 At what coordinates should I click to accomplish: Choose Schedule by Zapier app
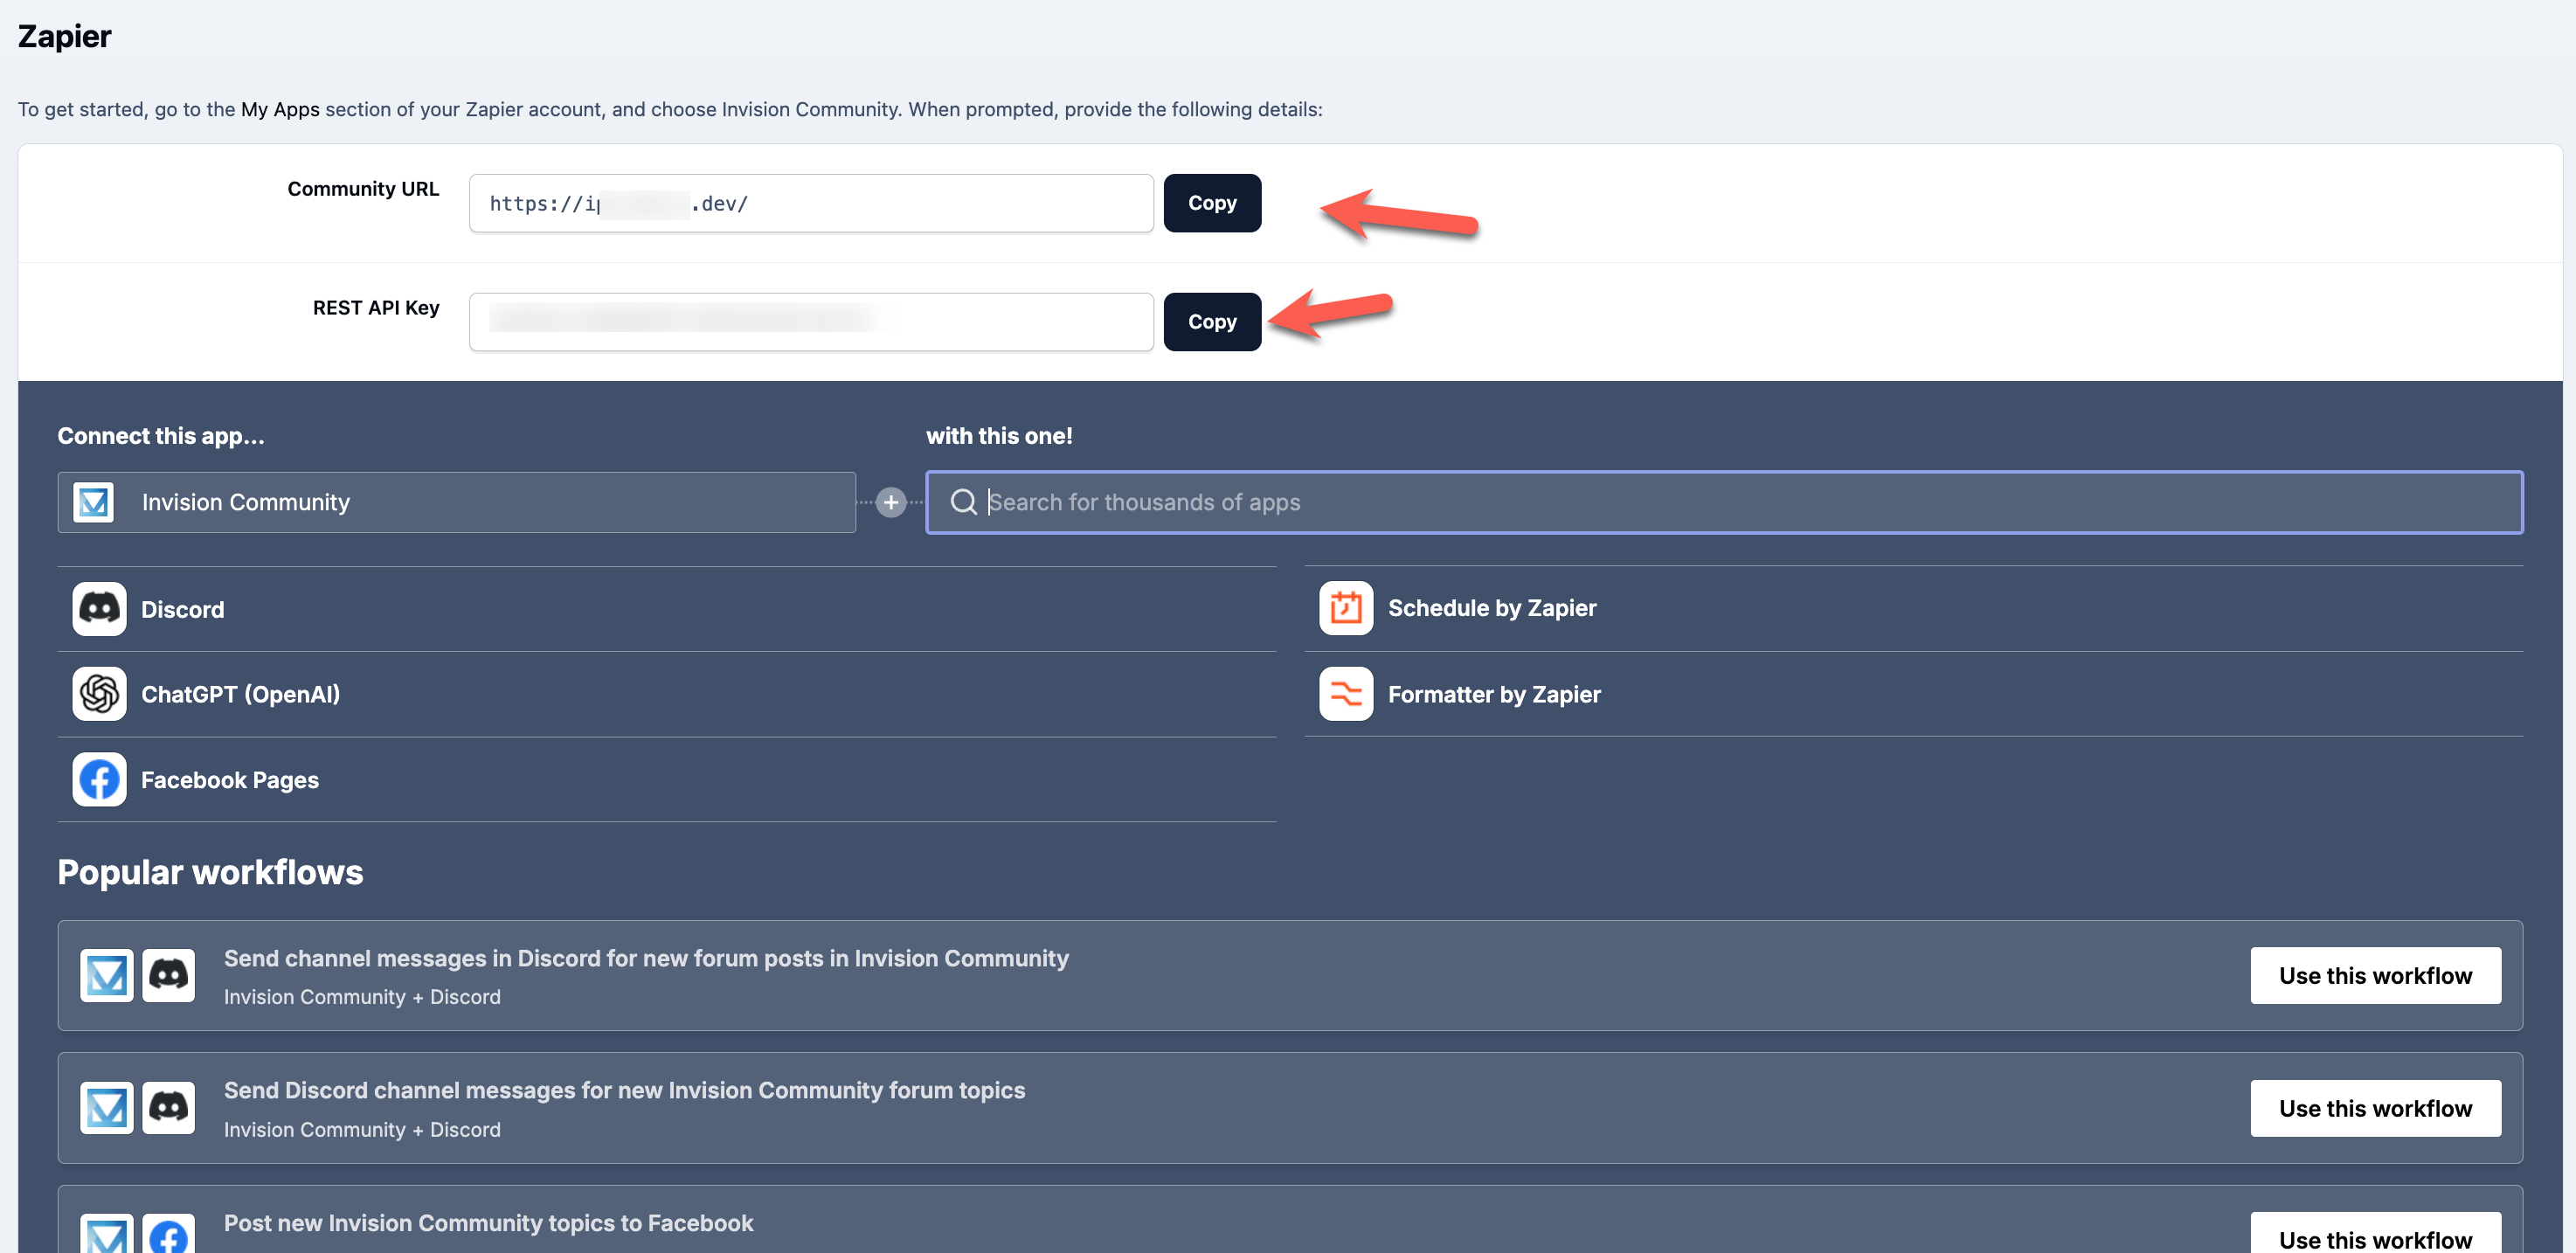pos(1914,608)
